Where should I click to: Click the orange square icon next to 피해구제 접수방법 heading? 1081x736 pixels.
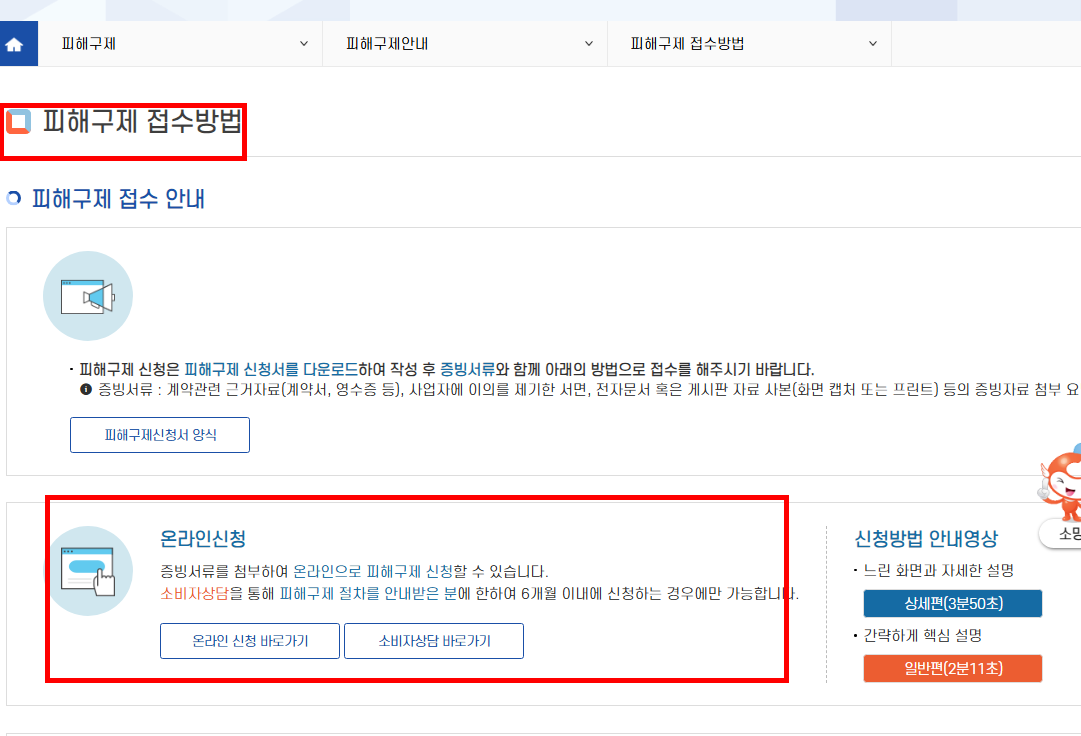point(17,120)
